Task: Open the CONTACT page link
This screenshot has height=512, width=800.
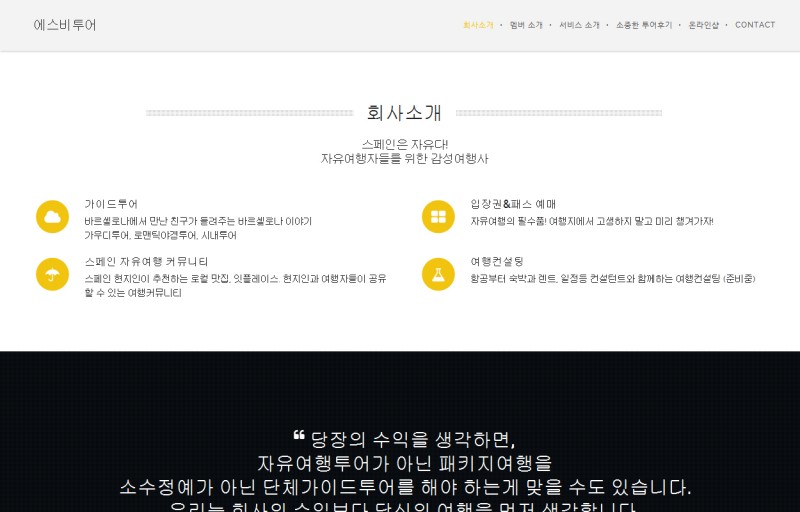Action: click(755, 25)
